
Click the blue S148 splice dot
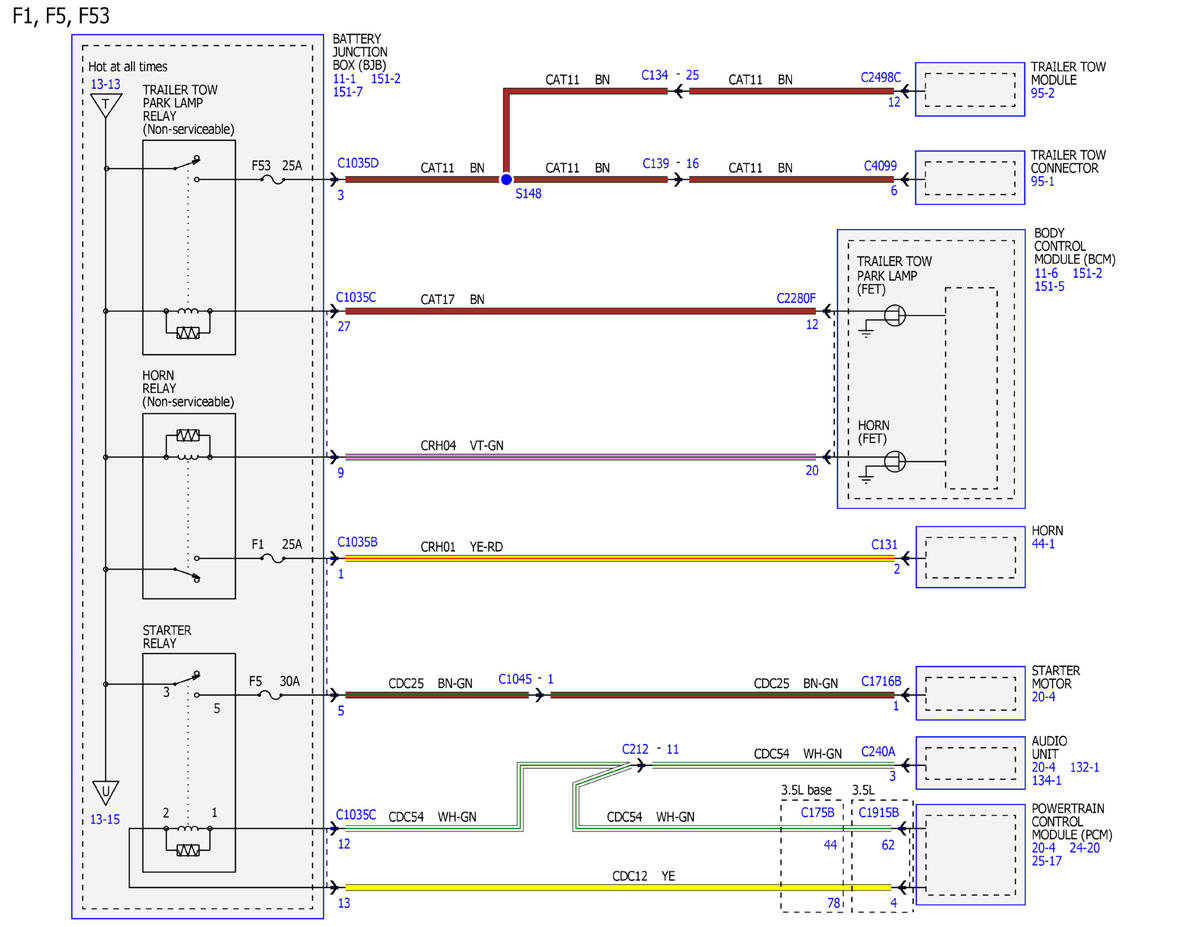click(506, 180)
